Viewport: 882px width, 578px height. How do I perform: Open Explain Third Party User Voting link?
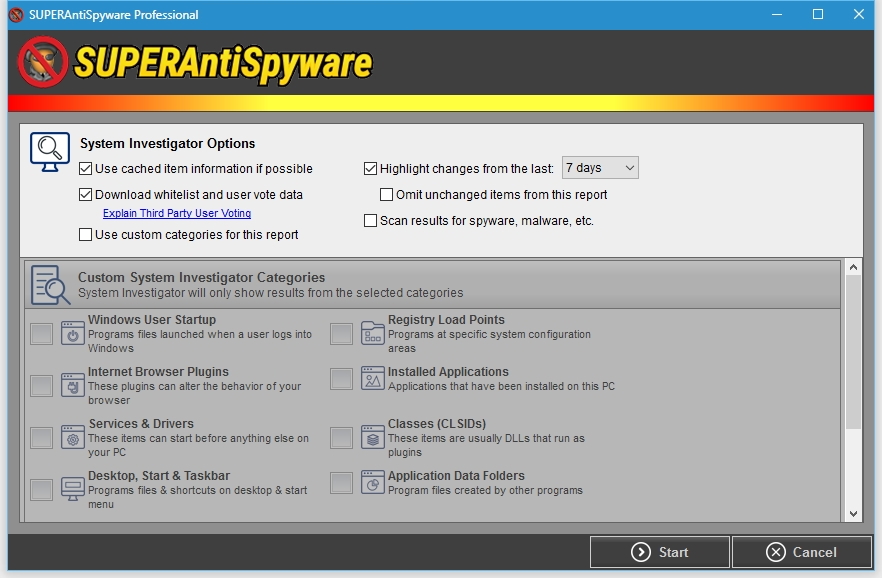[177, 214]
